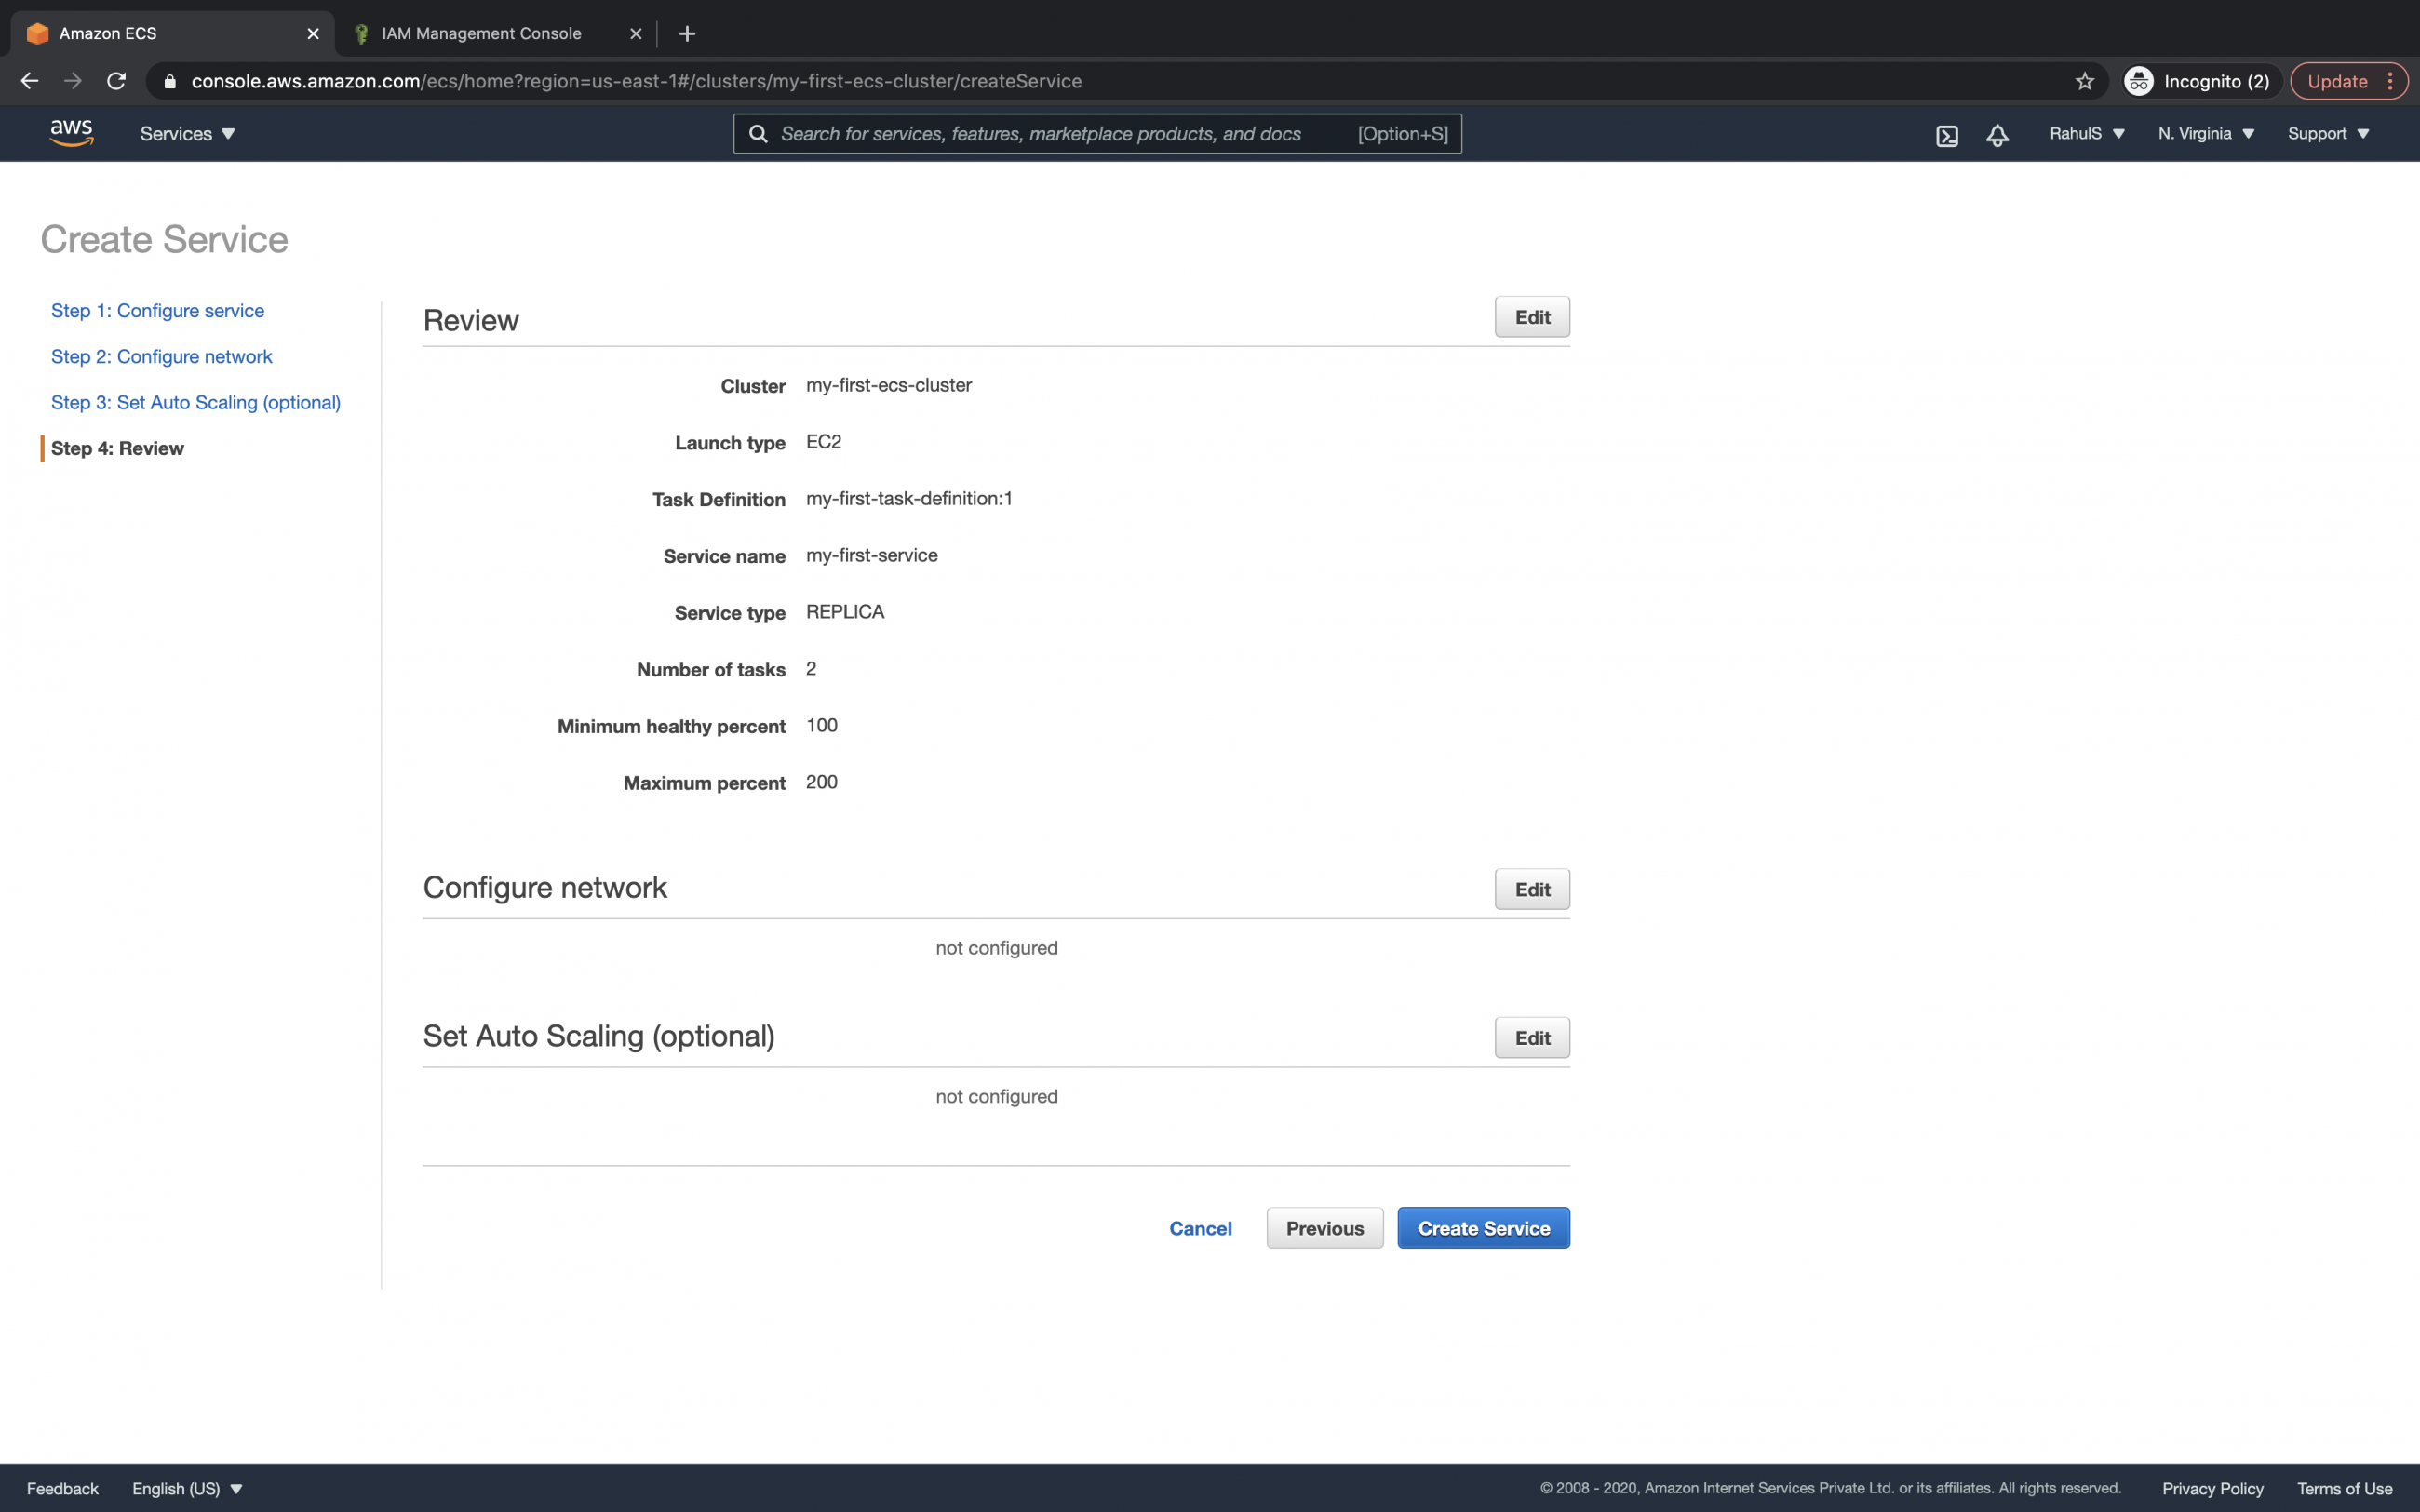This screenshot has width=2420, height=1512.
Task: Click the Create Service button
Action: 1483,1228
